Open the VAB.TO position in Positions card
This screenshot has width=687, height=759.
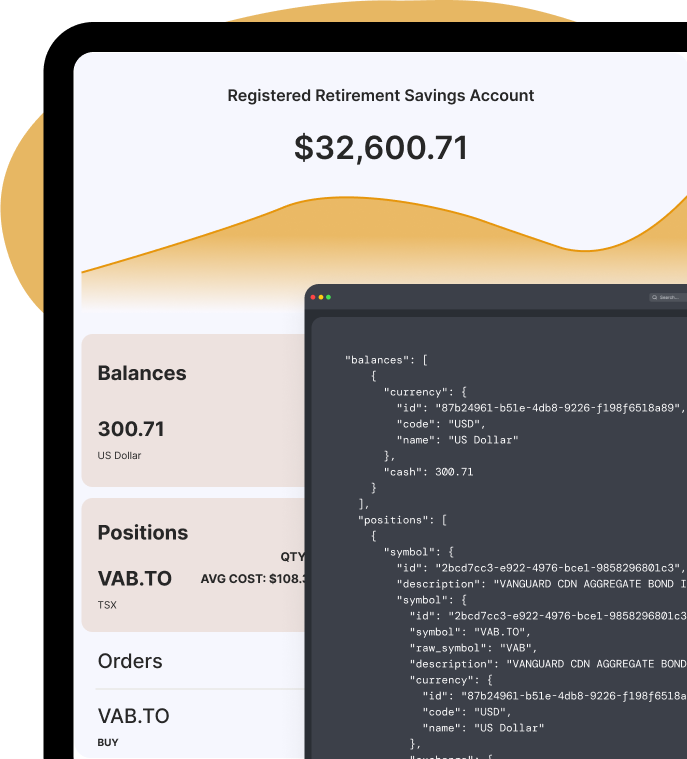tap(135, 578)
